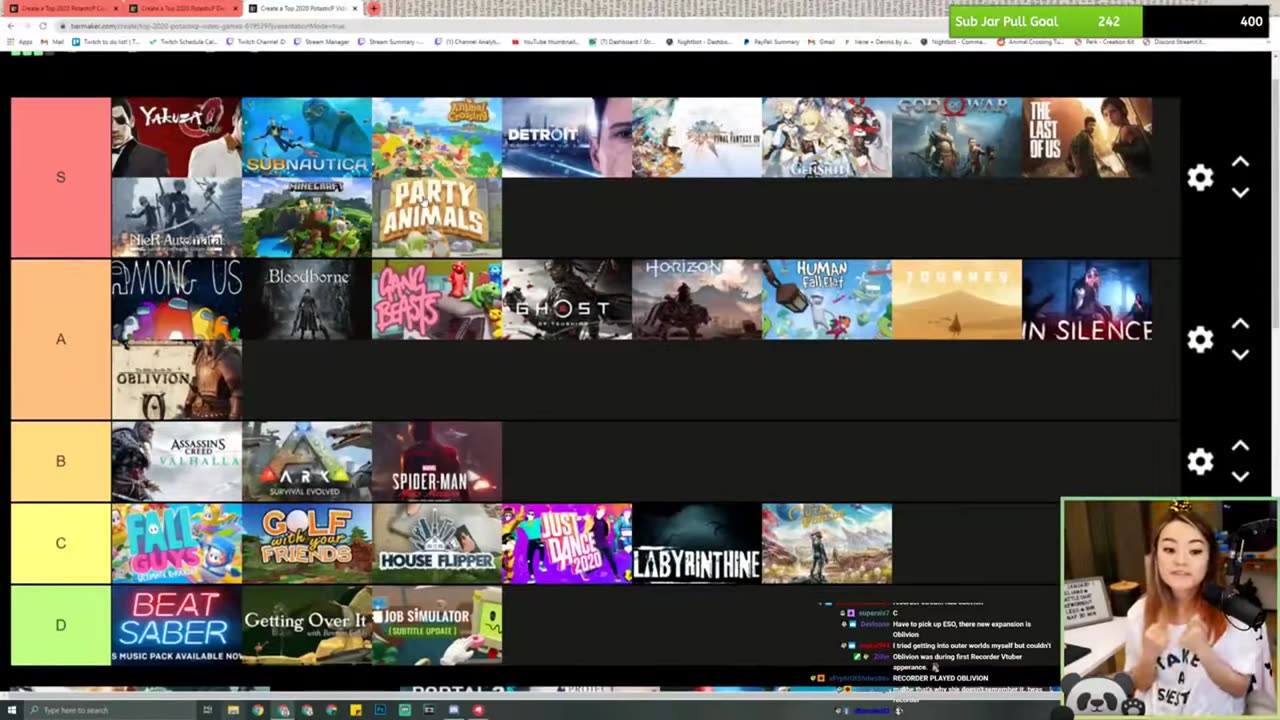1280x720 pixels.
Task: Select the Journey game tile
Action: click(x=957, y=300)
